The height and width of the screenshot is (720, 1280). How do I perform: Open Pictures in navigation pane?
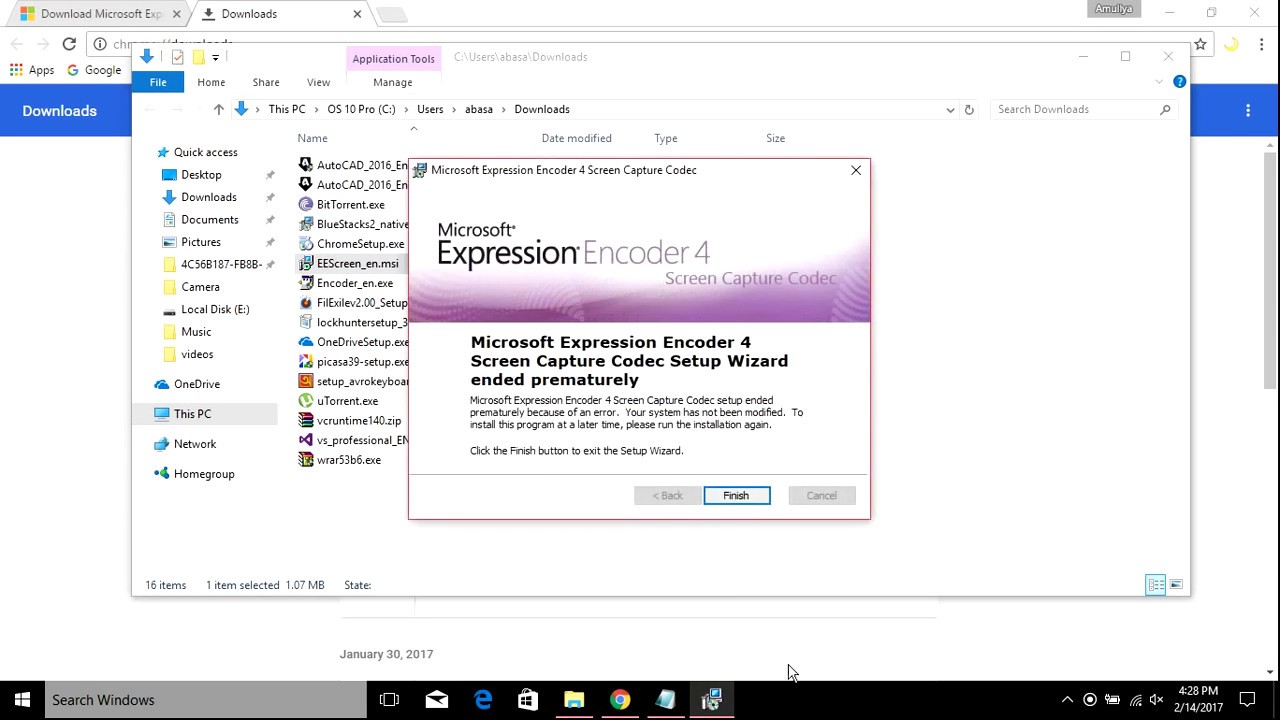tap(200, 242)
